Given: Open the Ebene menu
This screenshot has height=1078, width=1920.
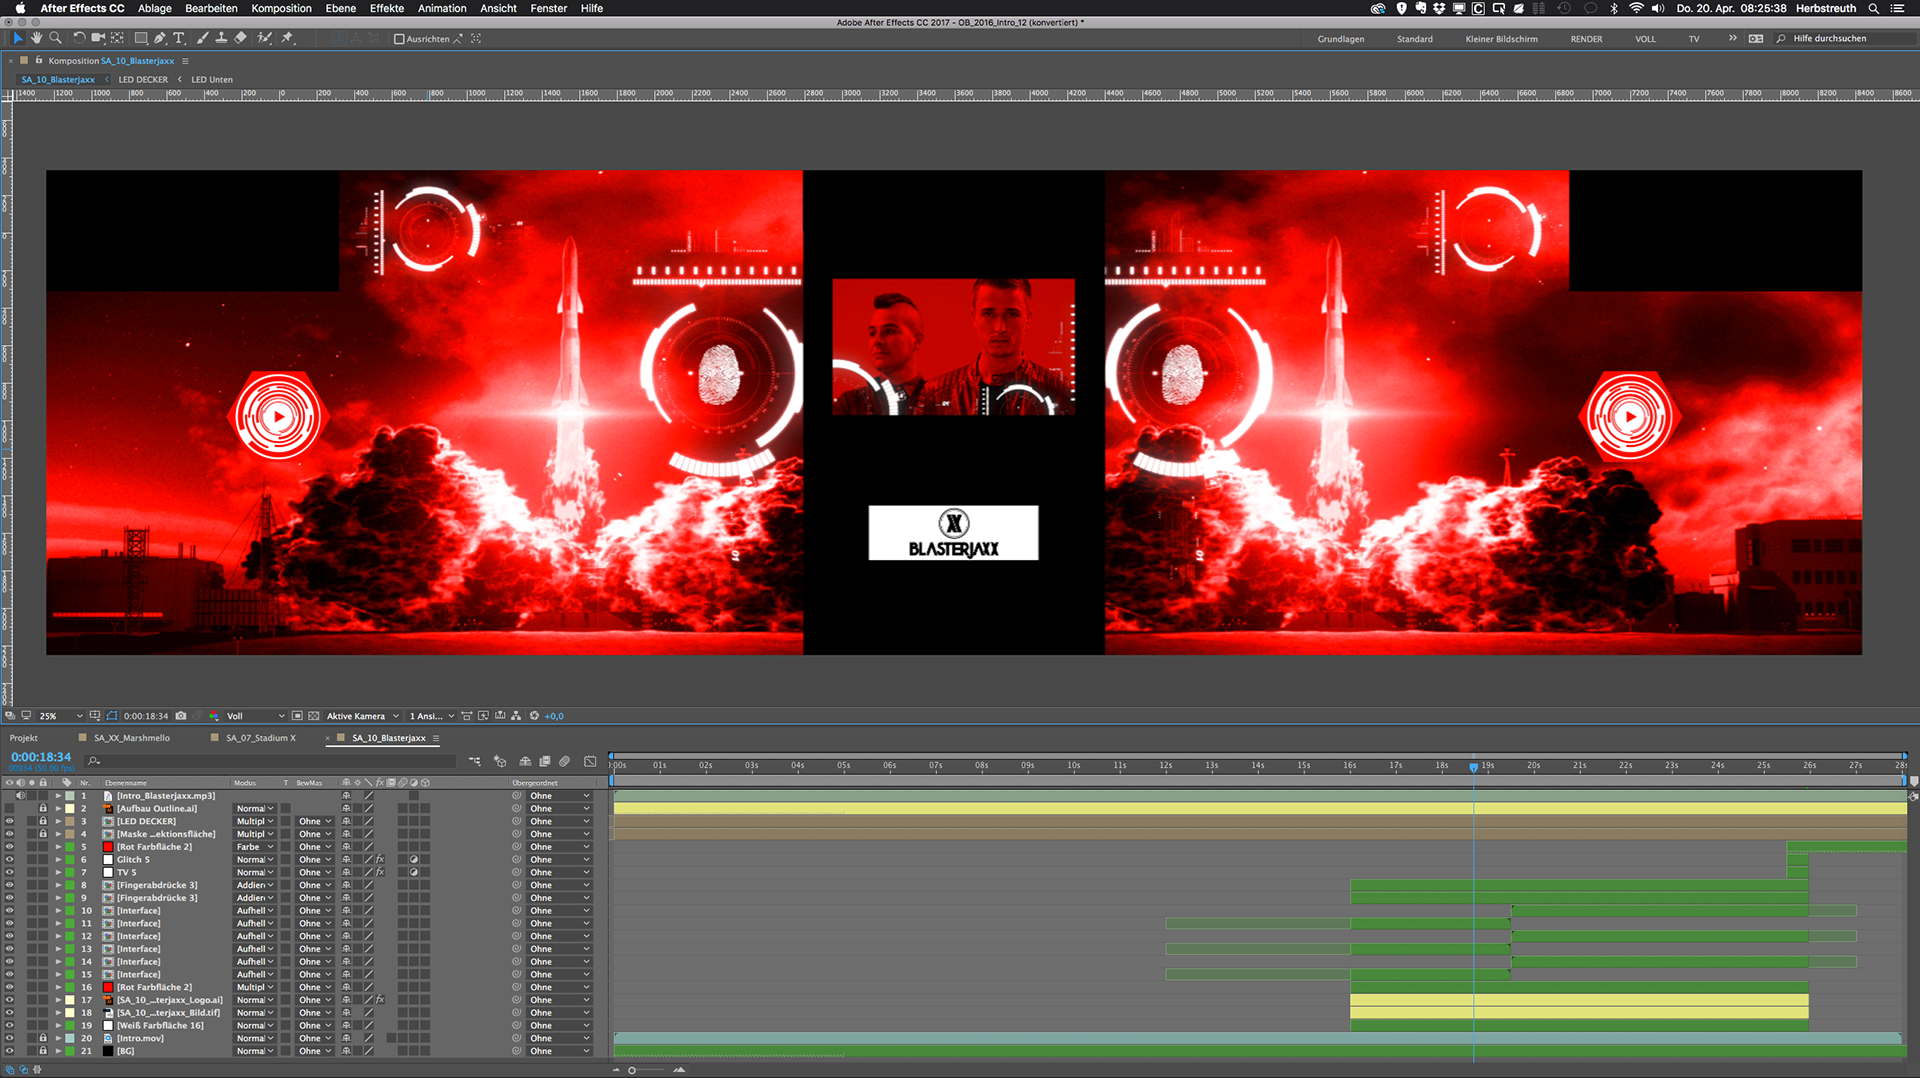Looking at the screenshot, I should (x=340, y=8).
